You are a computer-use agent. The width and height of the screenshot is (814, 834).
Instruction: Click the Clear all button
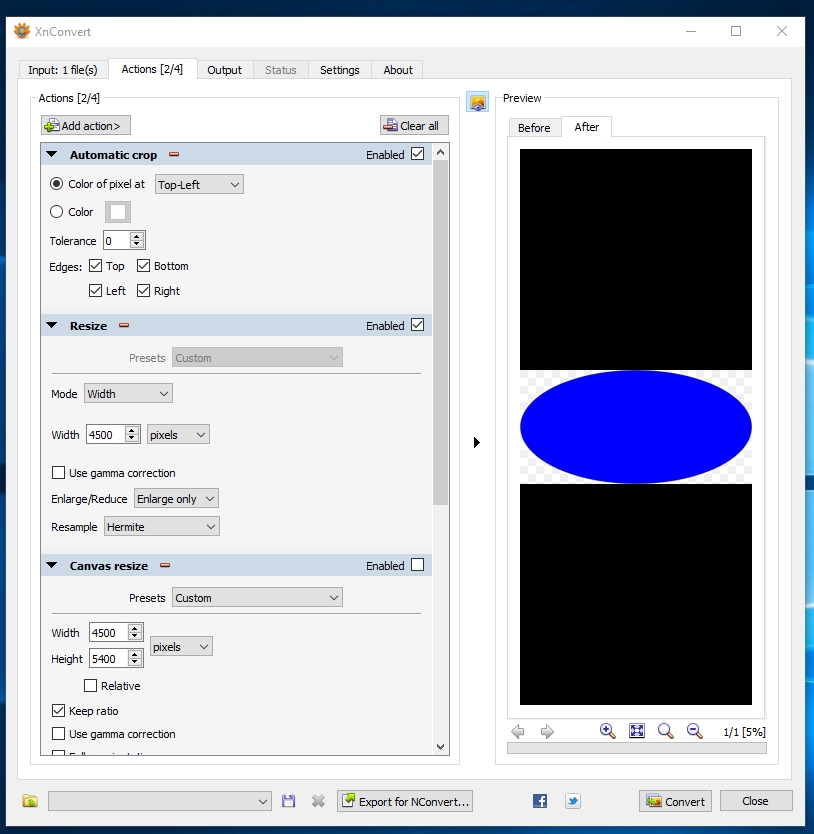(414, 126)
